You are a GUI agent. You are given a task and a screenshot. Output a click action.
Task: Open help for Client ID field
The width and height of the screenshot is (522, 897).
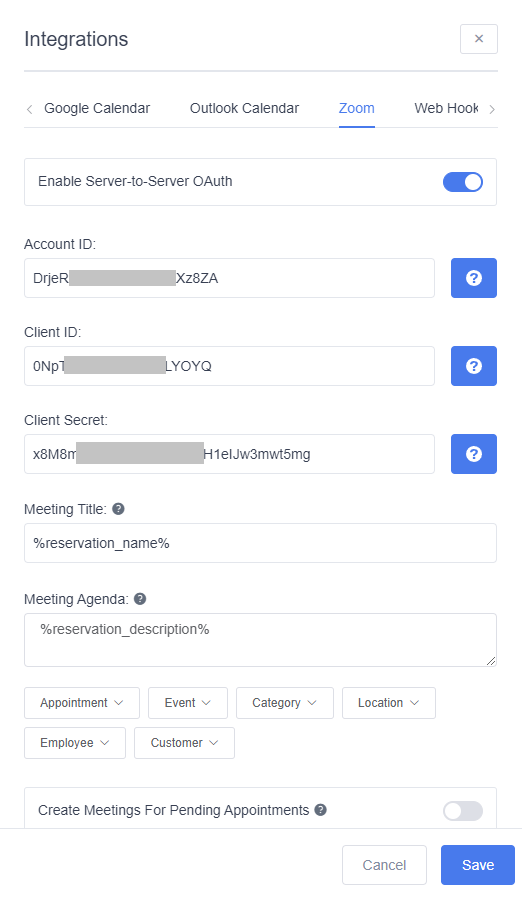[x=473, y=366]
